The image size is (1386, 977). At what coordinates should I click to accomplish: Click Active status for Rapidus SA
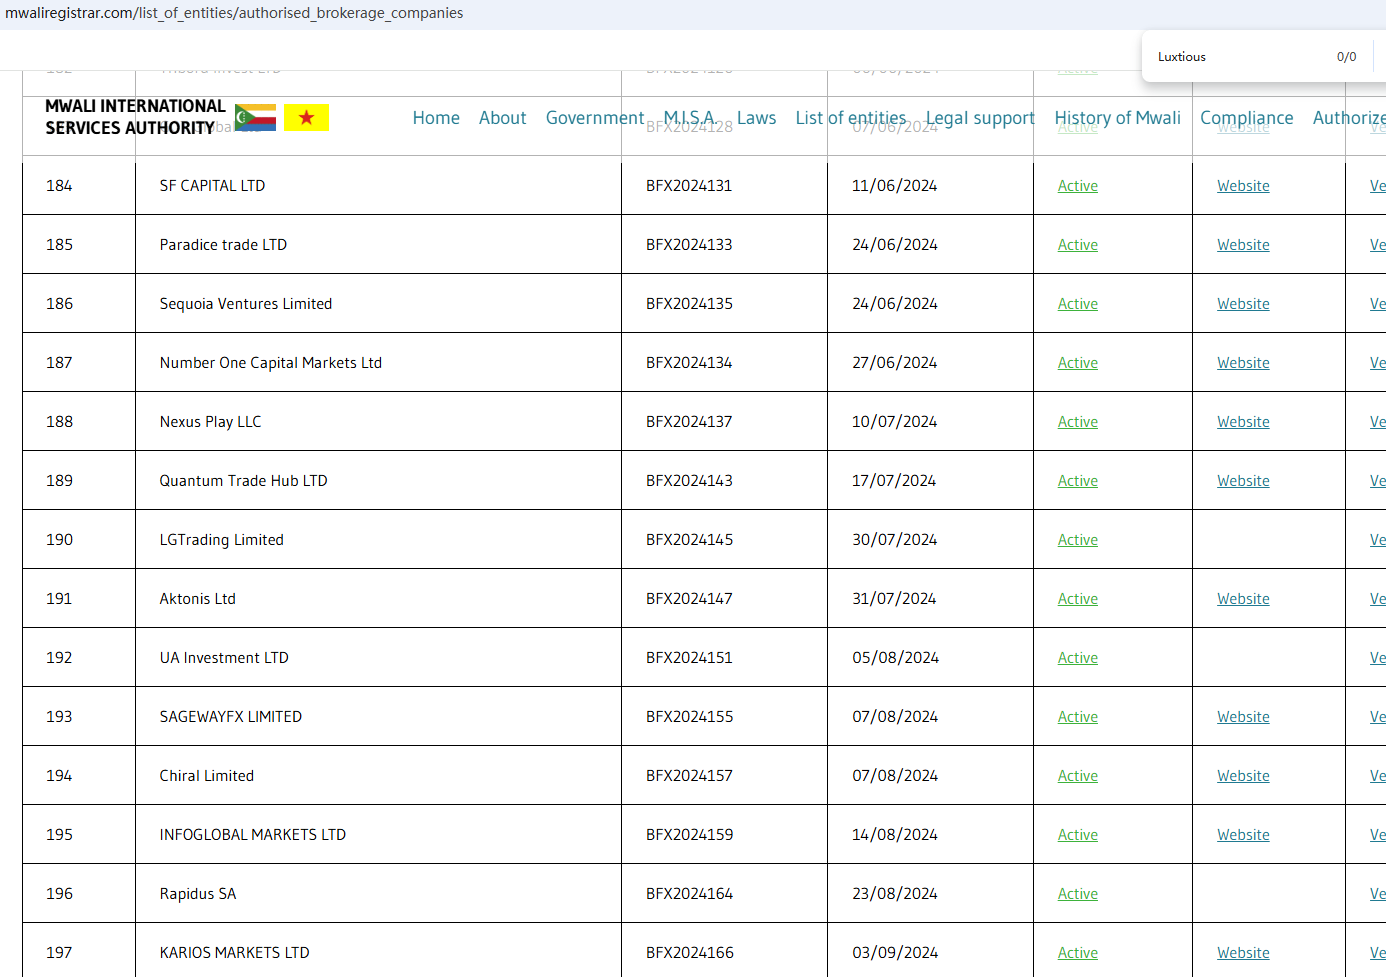point(1077,894)
